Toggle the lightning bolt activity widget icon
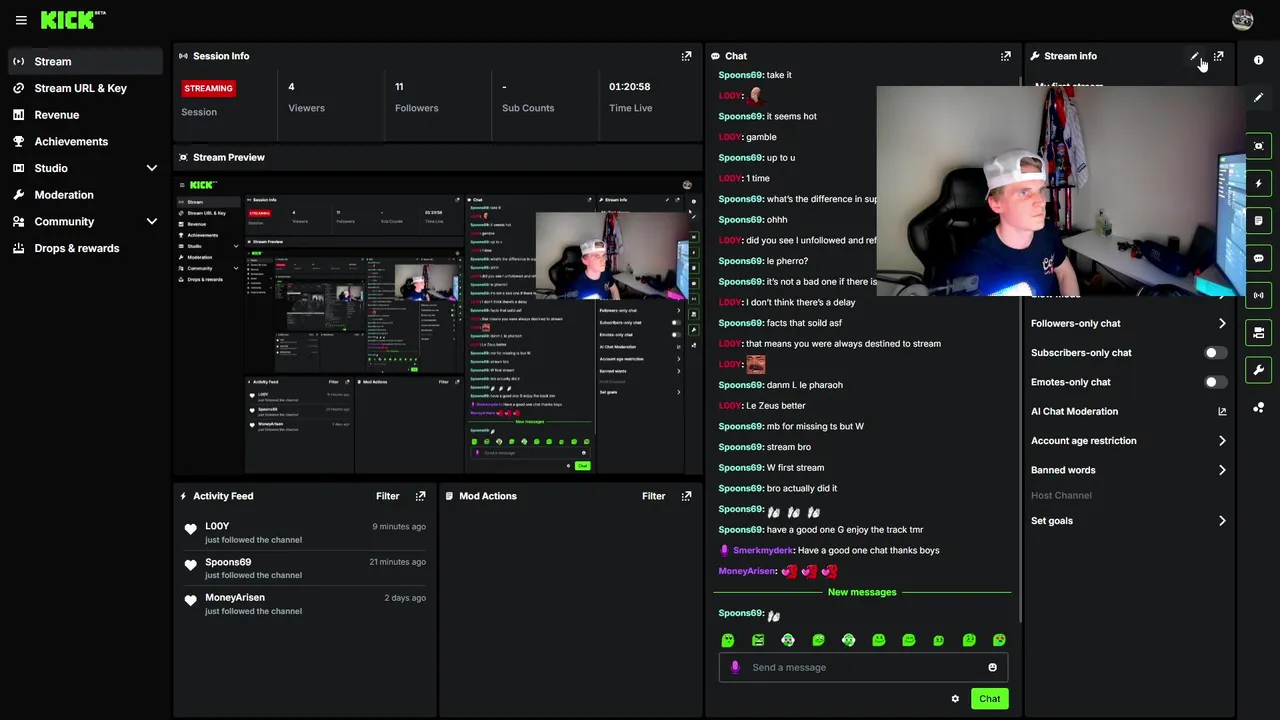The image size is (1280, 720). pyautogui.click(x=1259, y=183)
